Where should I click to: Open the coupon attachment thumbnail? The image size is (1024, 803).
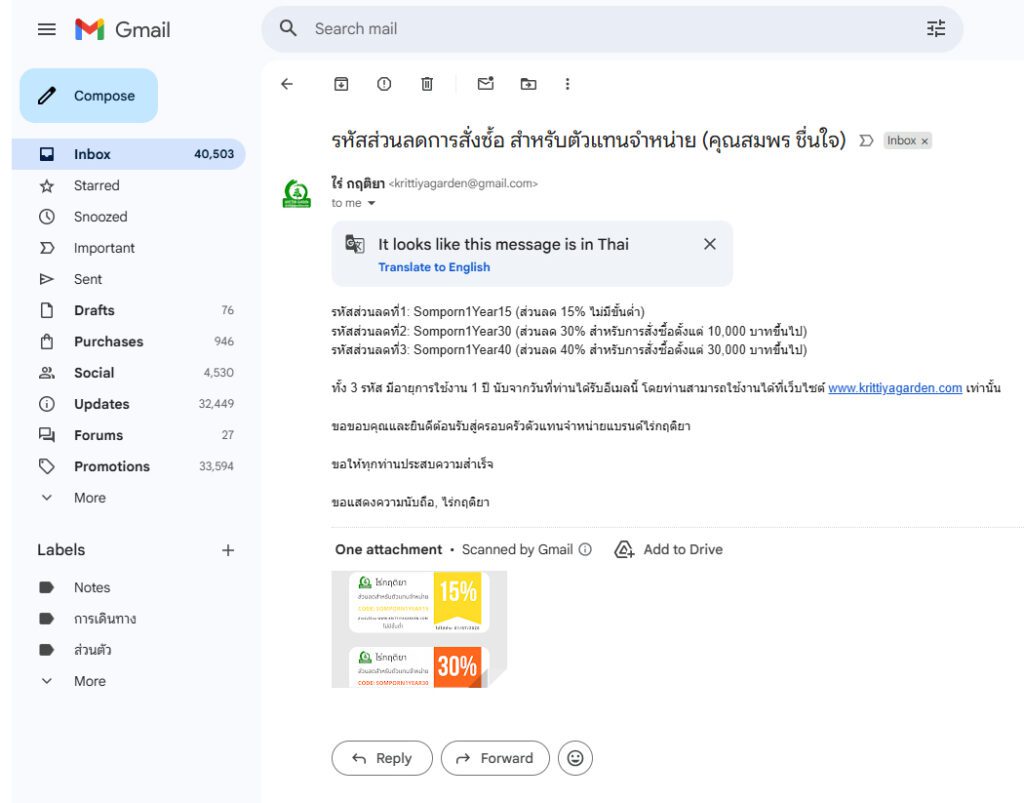tap(419, 629)
